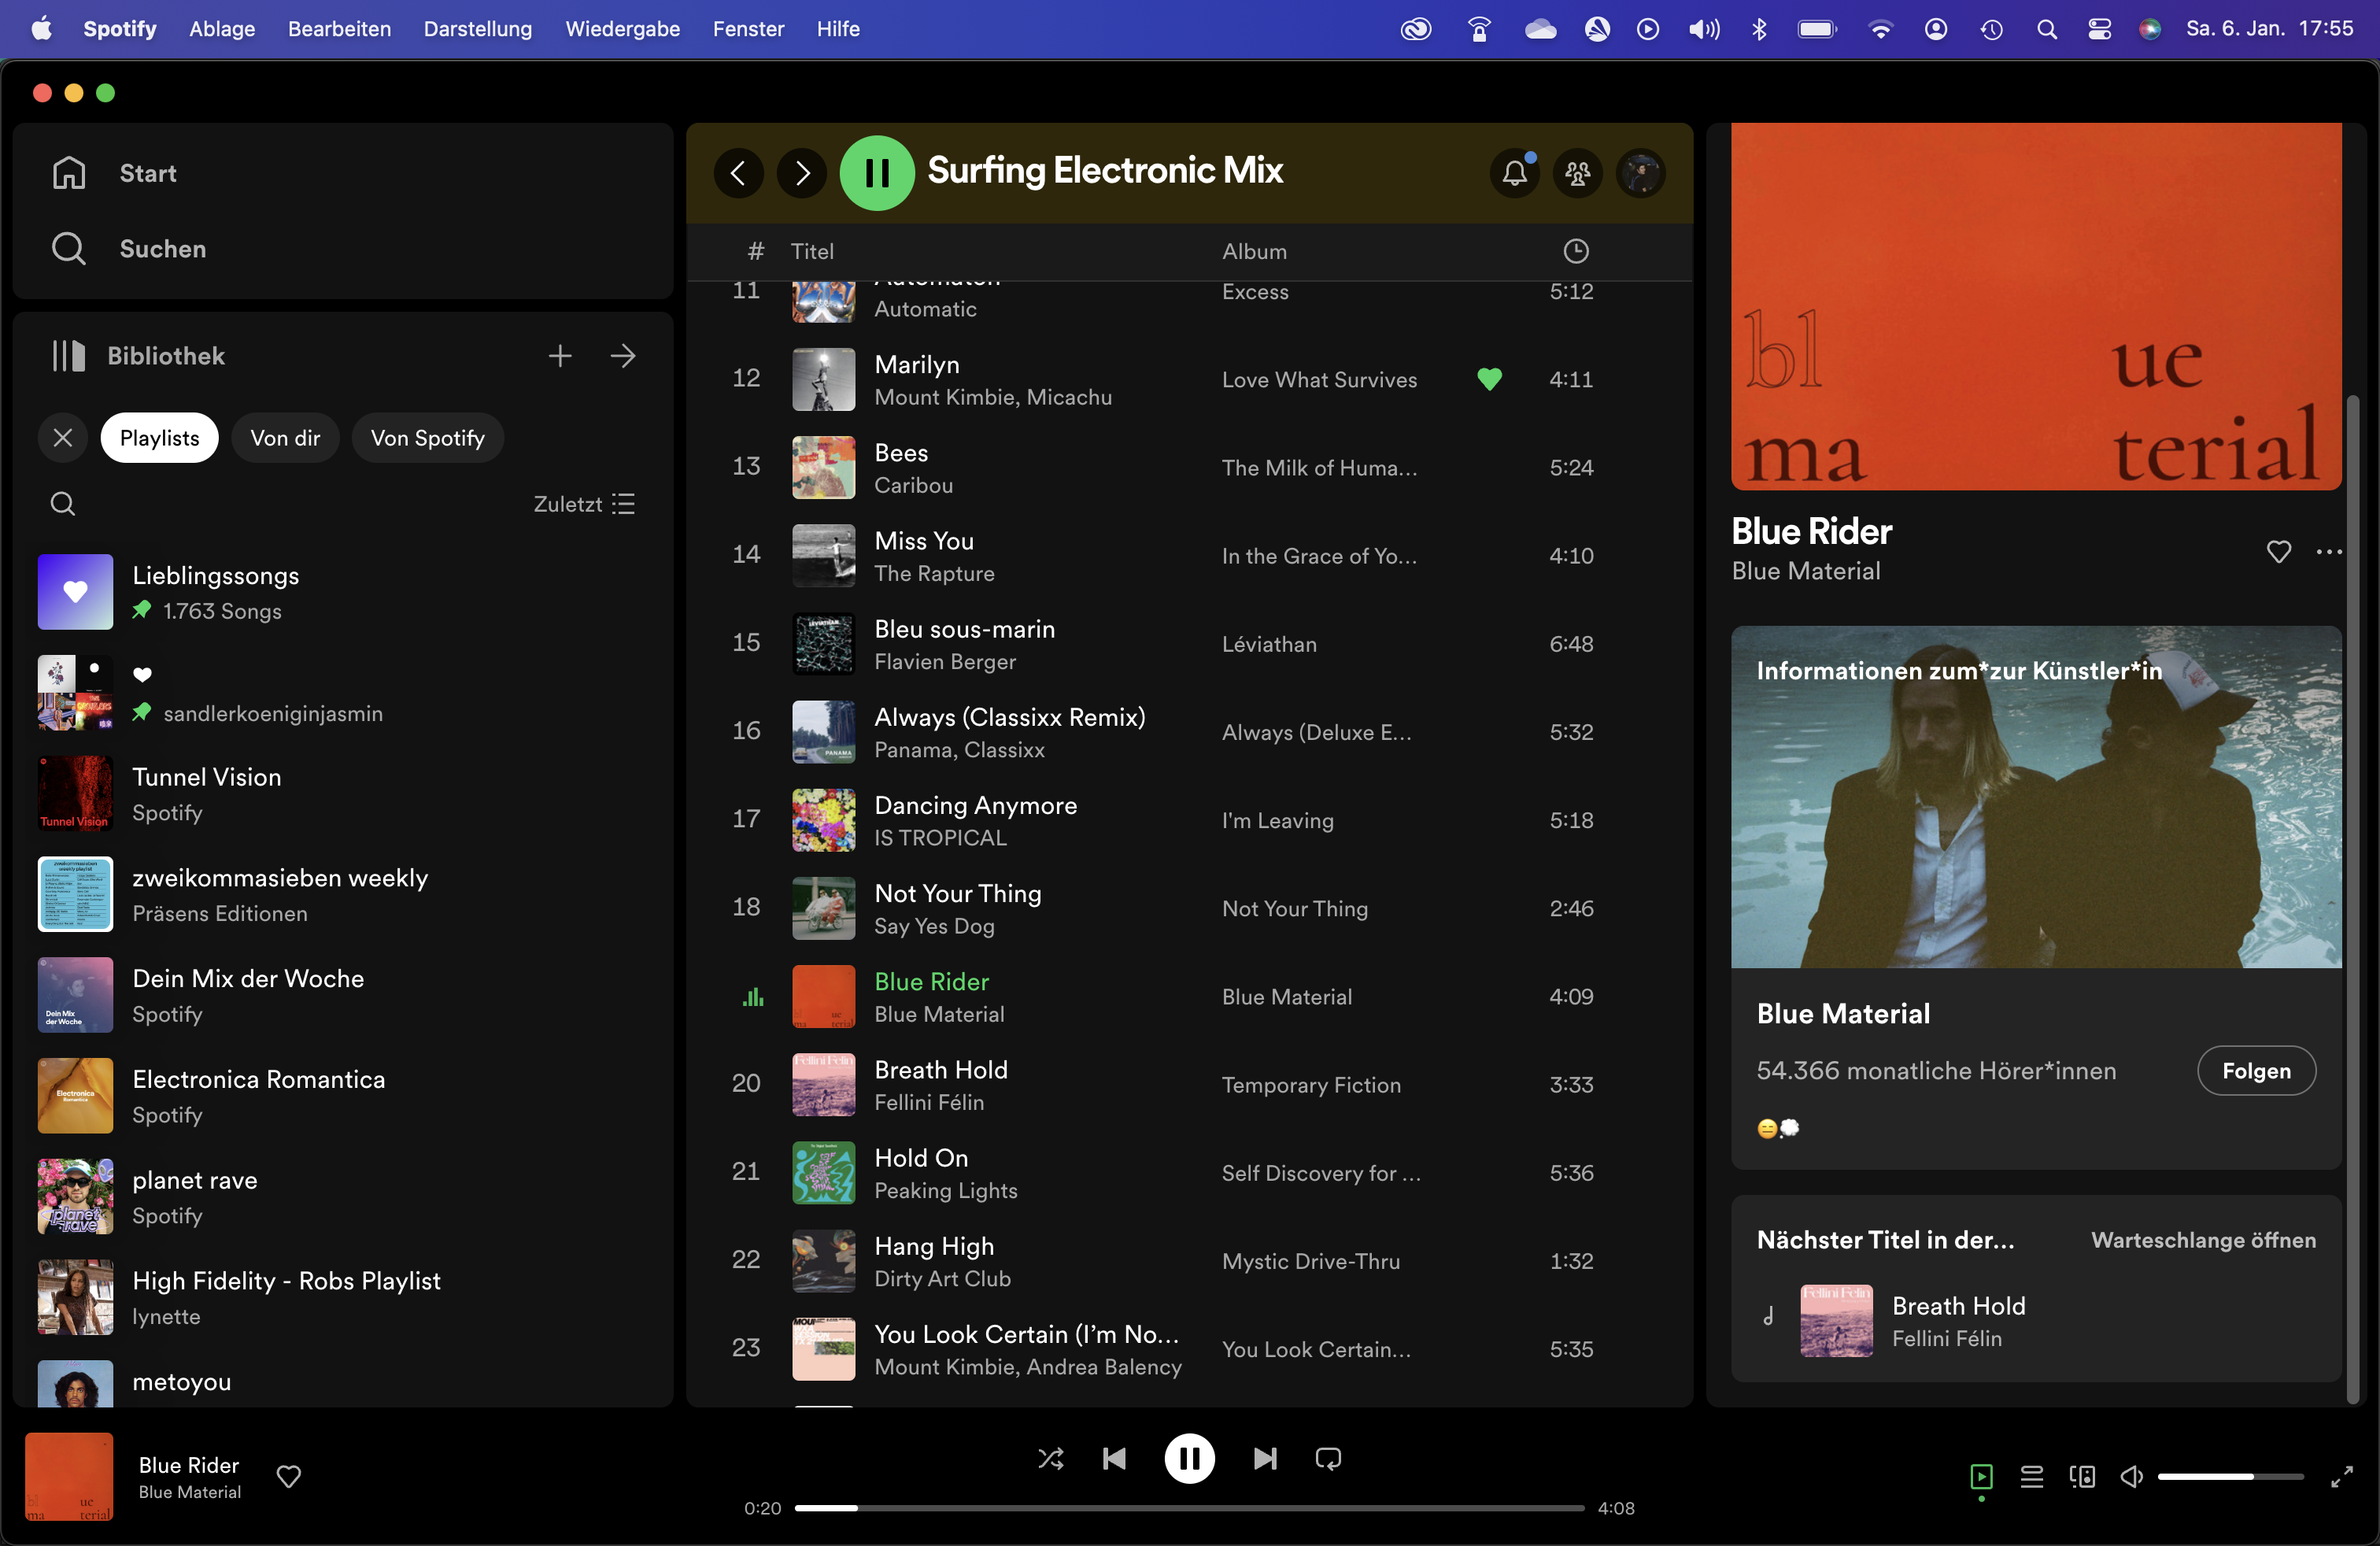Screen dimensions: 2380x1546
Task: Like Blue Rider in the player bar
Action: tap(289, 1477)
